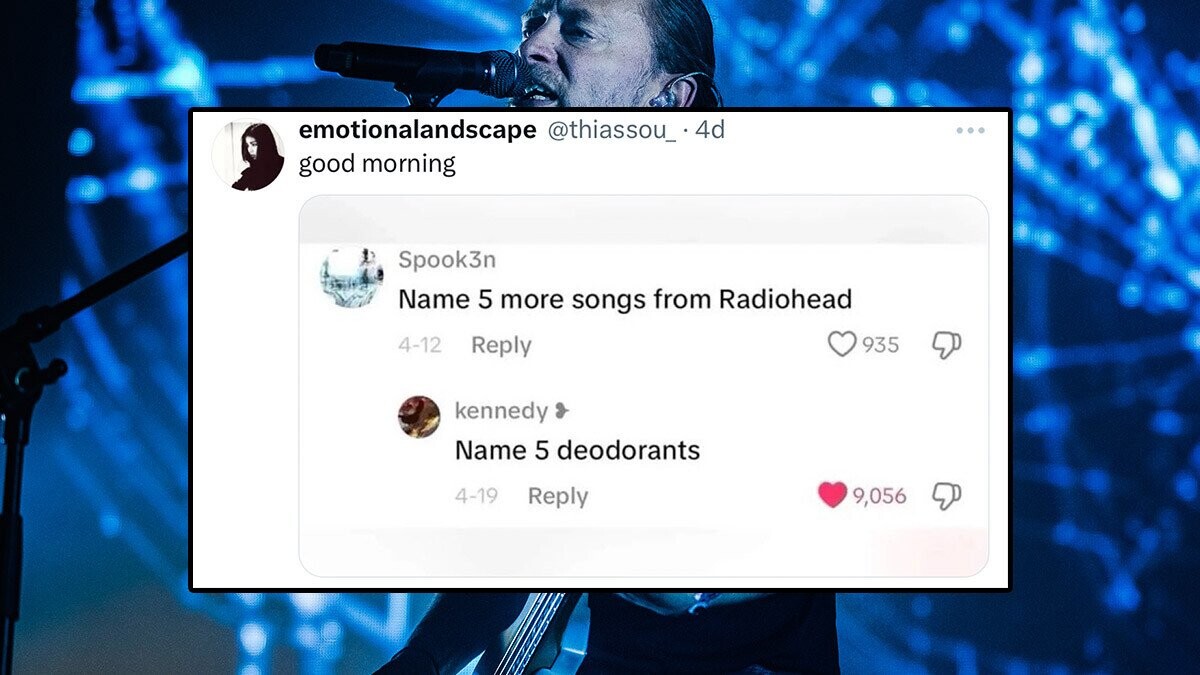Click the Spook3n username
Screen dimensions: 1200x675
click(447, 260)
